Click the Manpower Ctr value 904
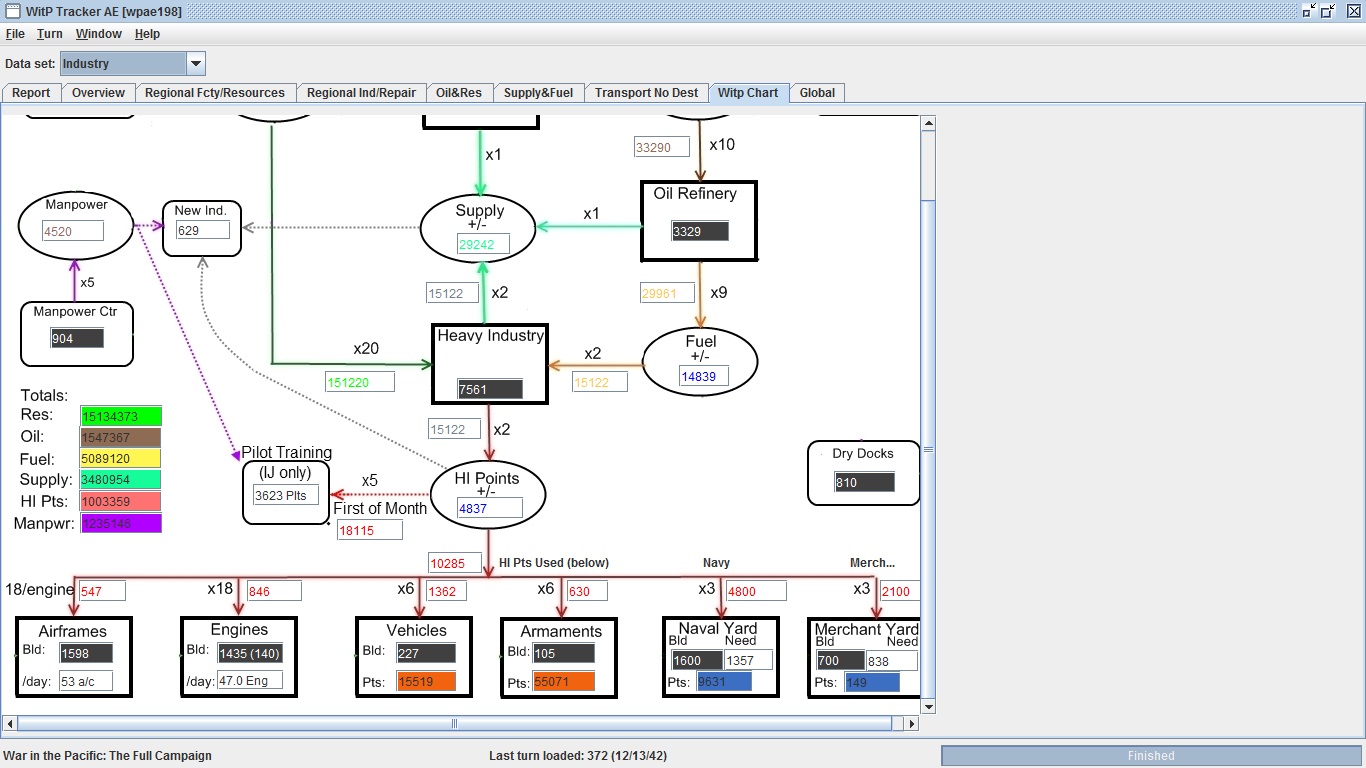Screen dimensions: 1366x768 click(77, 339)
